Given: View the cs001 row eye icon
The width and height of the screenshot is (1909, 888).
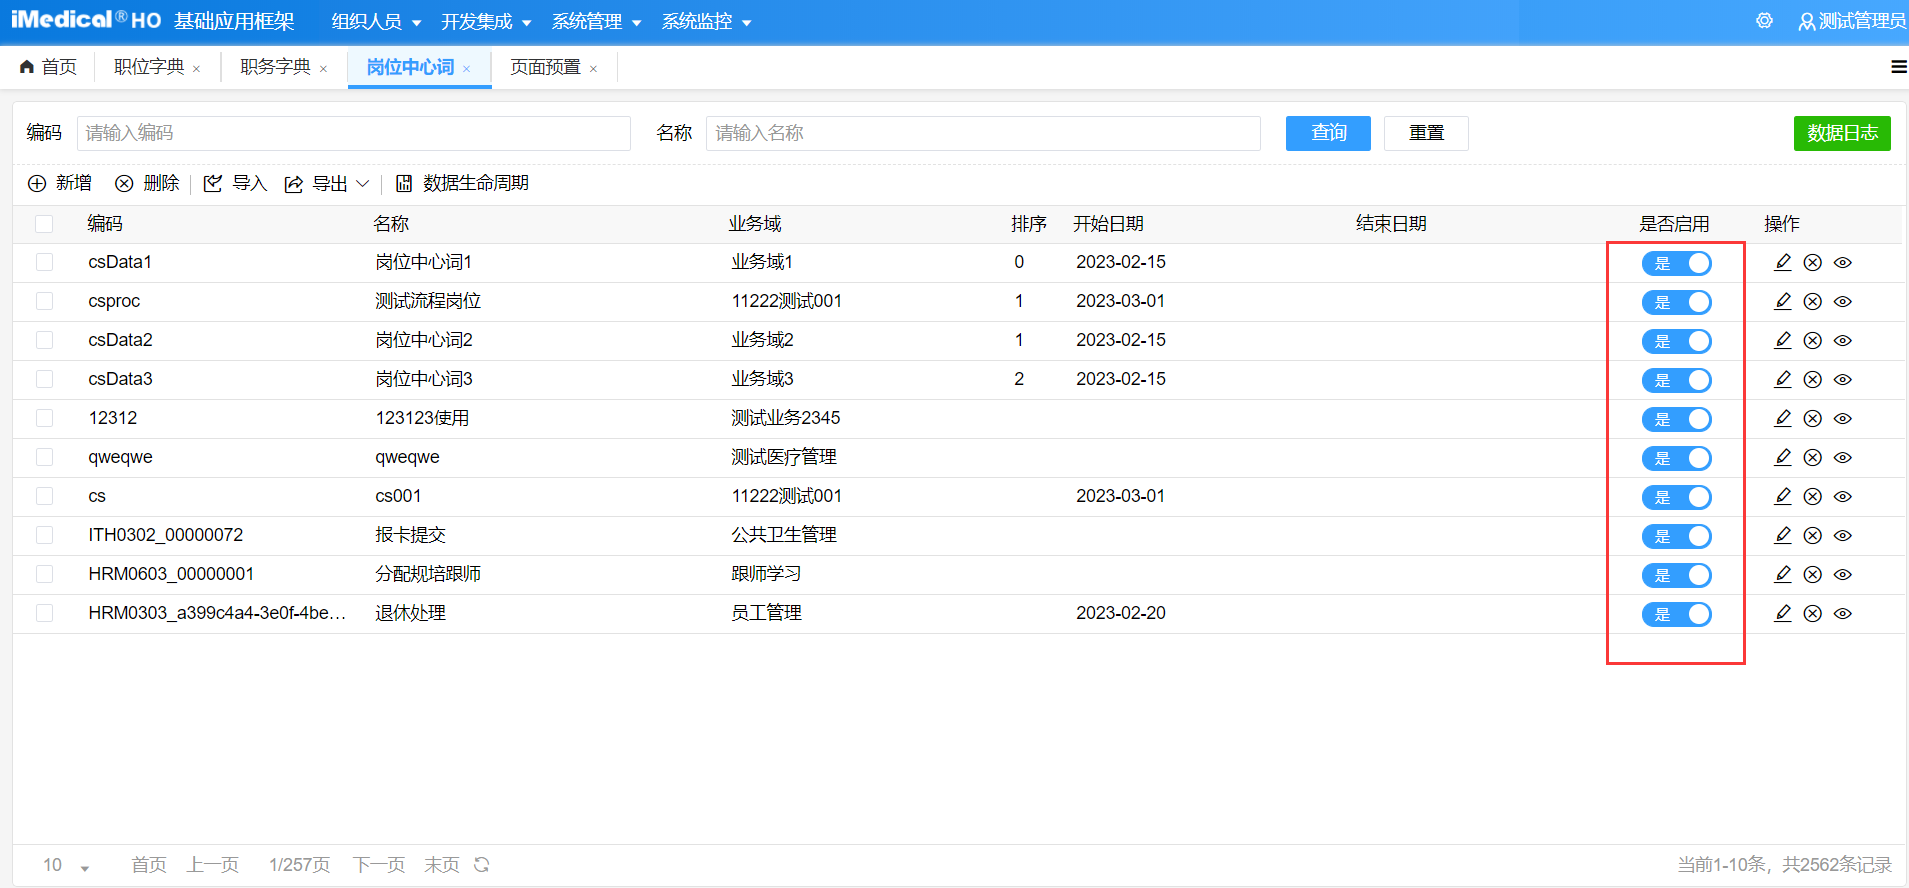Looking at the screenshot, I should (x=1843, y=497).
